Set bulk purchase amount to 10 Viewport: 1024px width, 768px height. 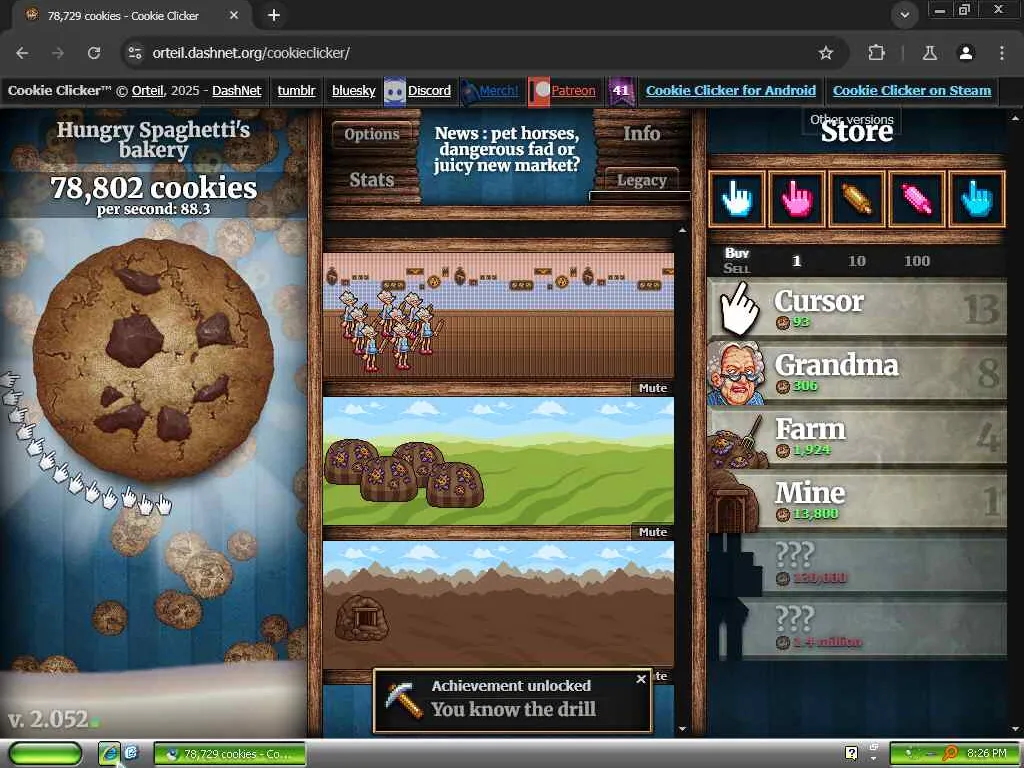856,261
